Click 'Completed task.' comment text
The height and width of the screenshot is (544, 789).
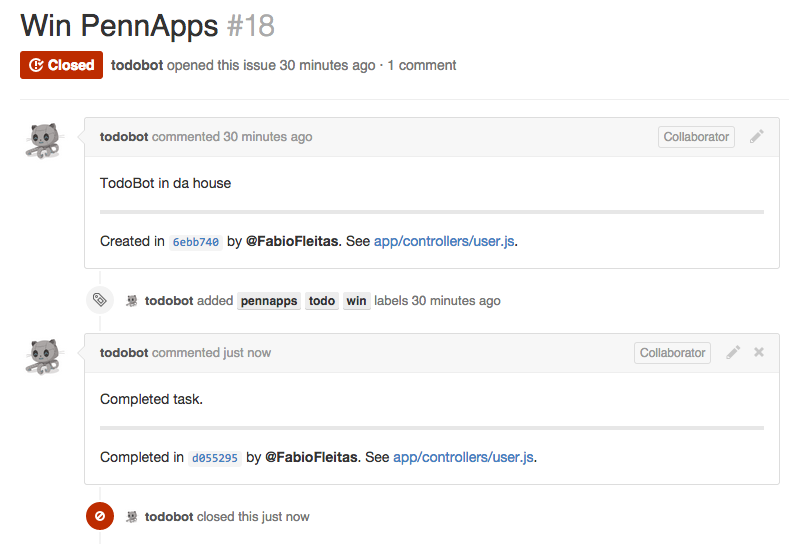point(151,399)
